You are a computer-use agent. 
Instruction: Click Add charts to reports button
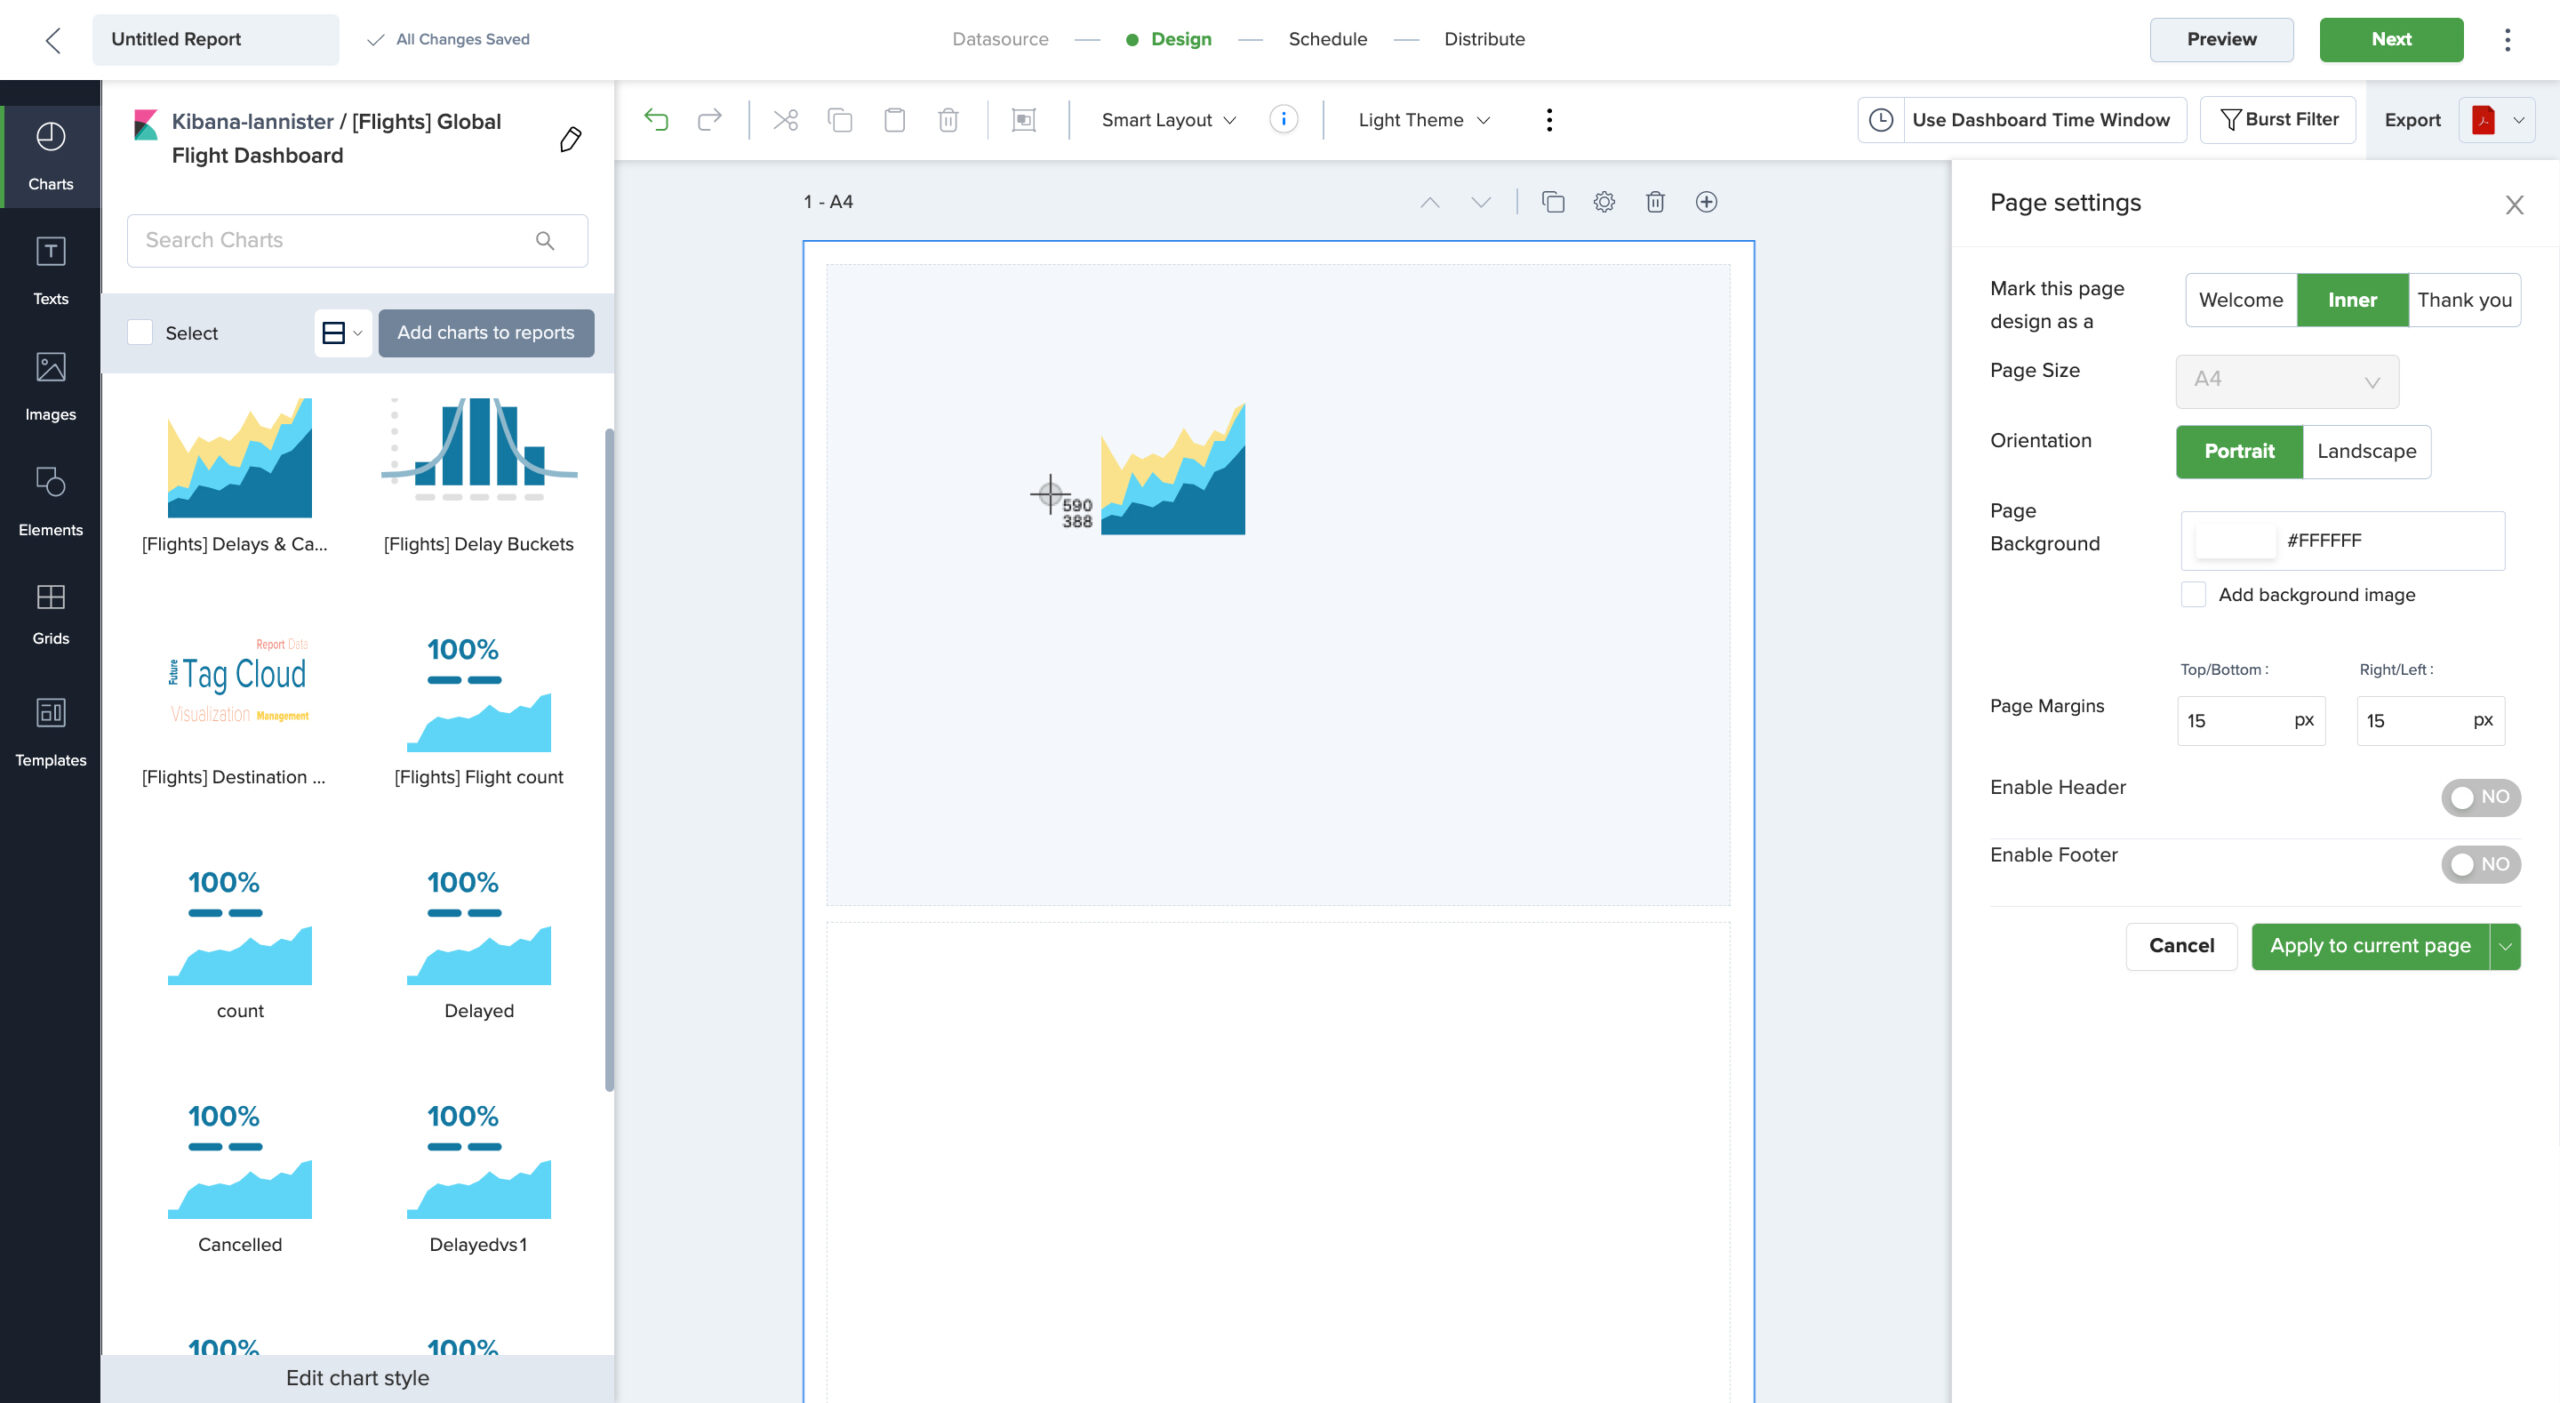[486, 333]
